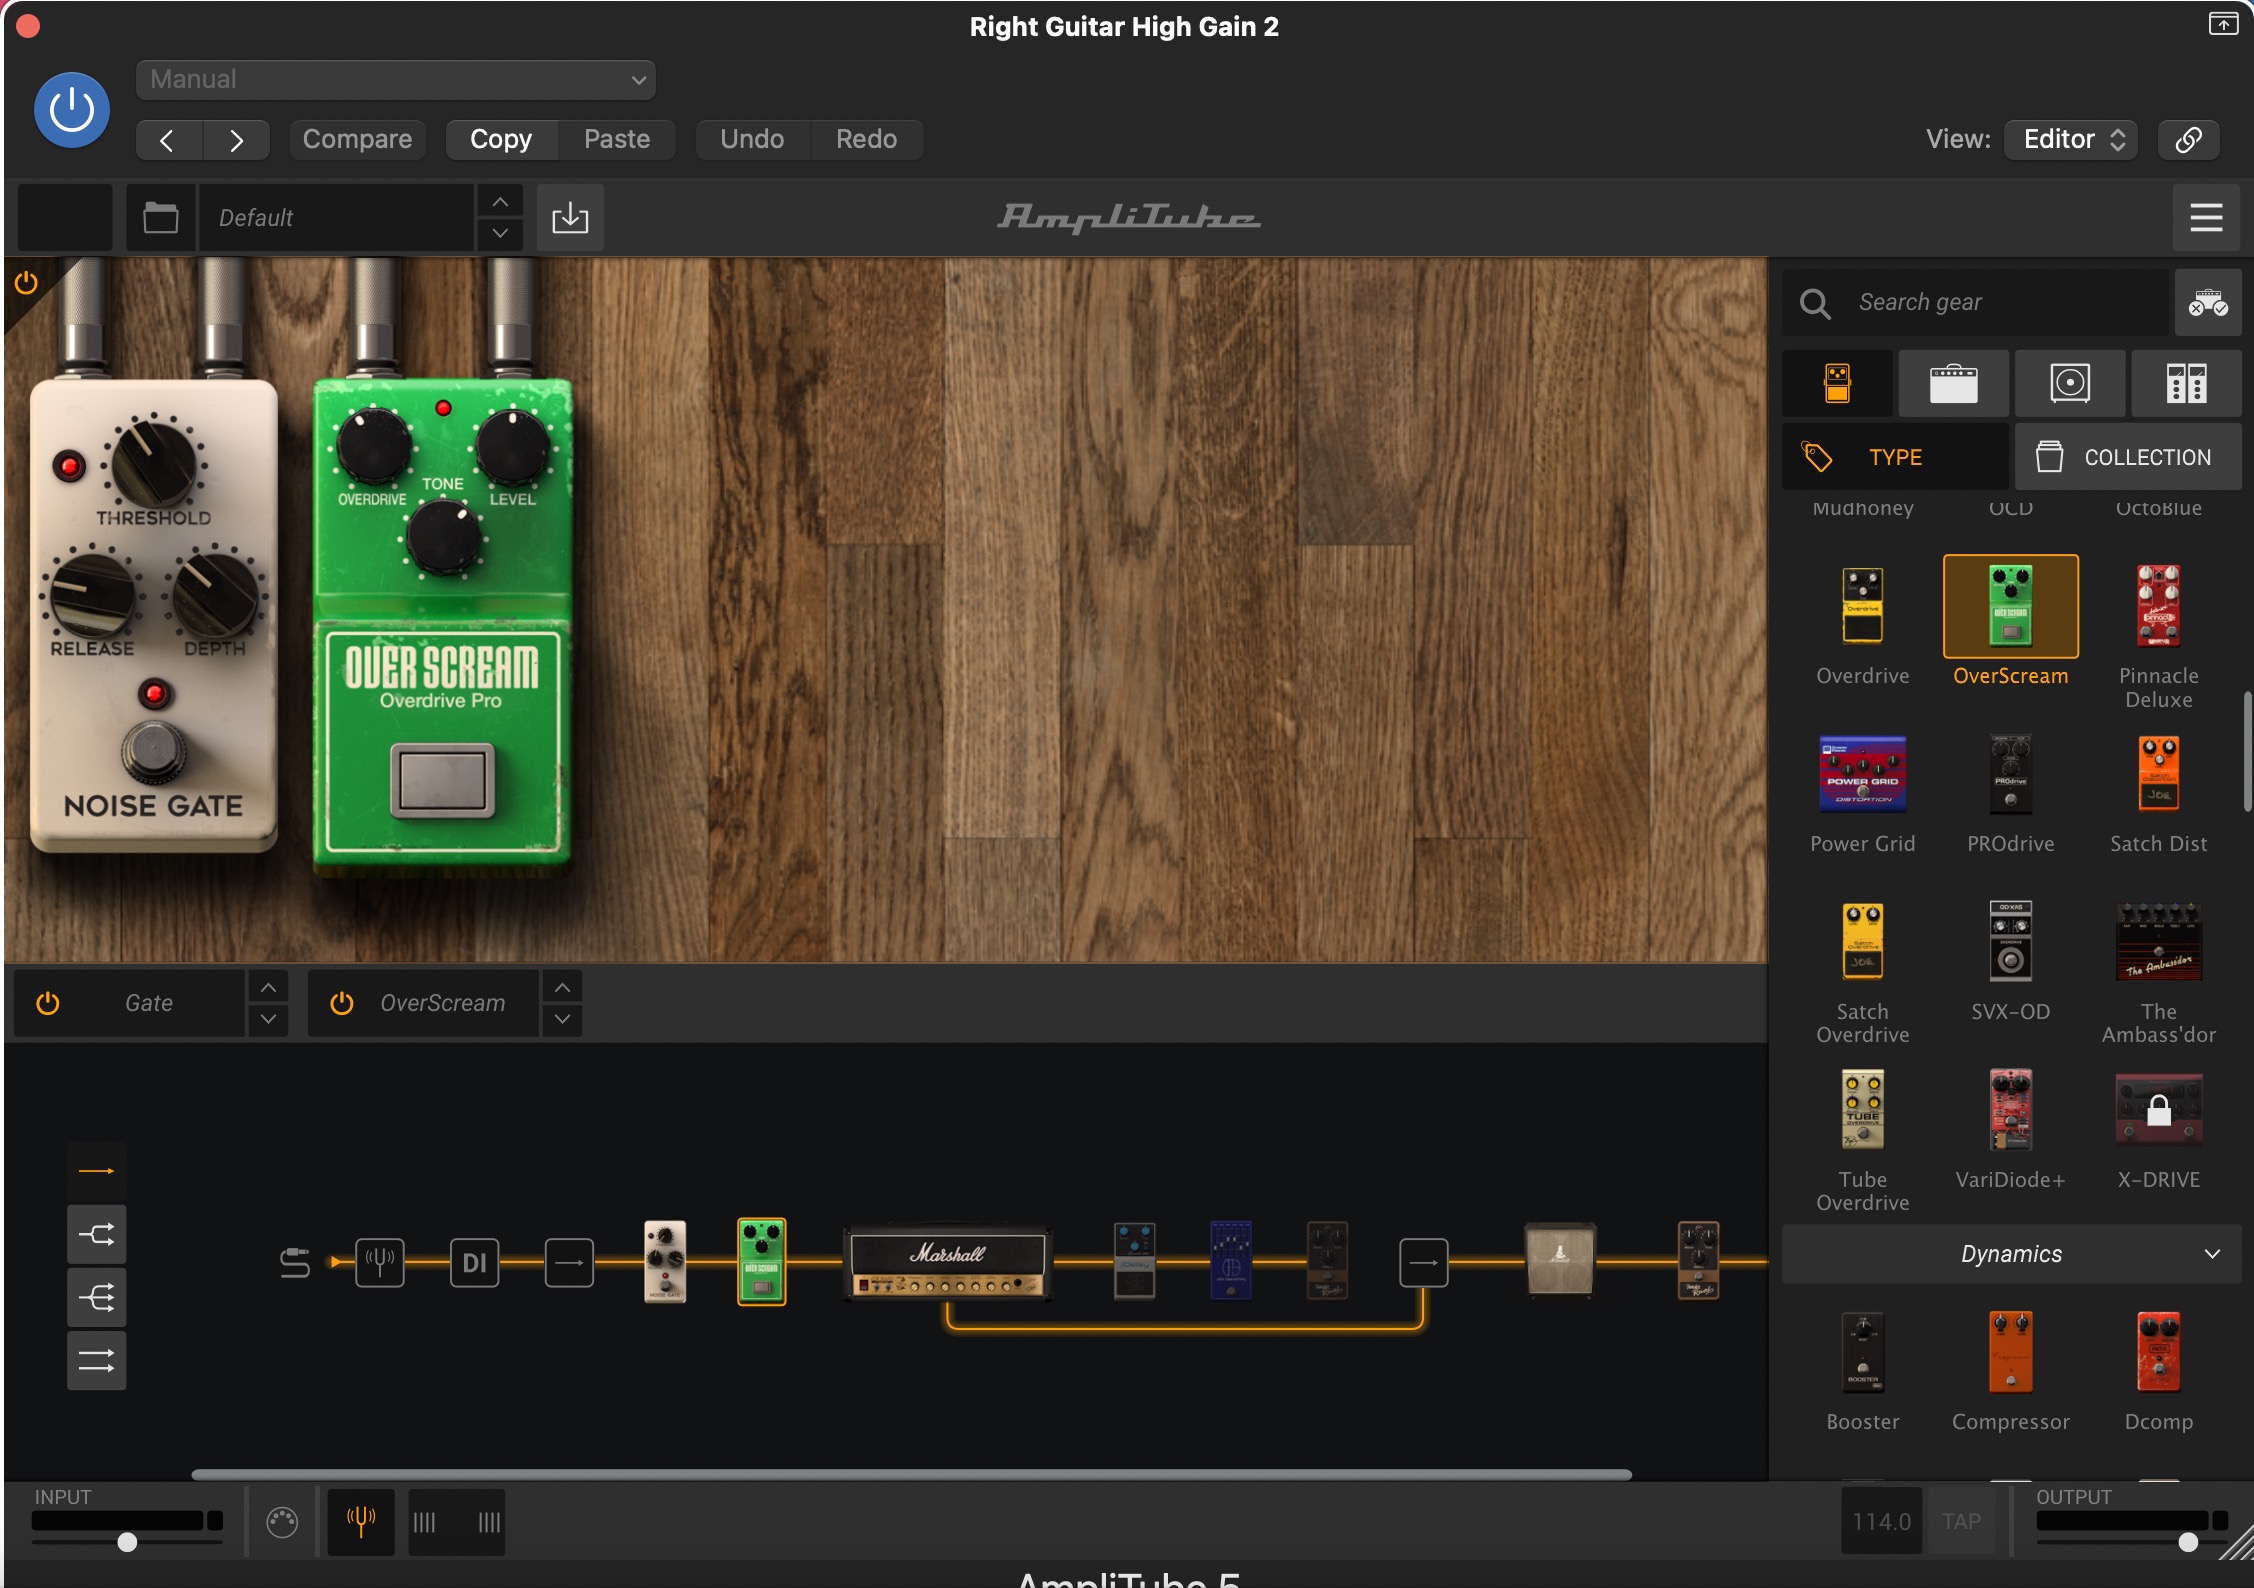Click the Search gear field
The image size is (2254, 1588).
[1976, 302]
